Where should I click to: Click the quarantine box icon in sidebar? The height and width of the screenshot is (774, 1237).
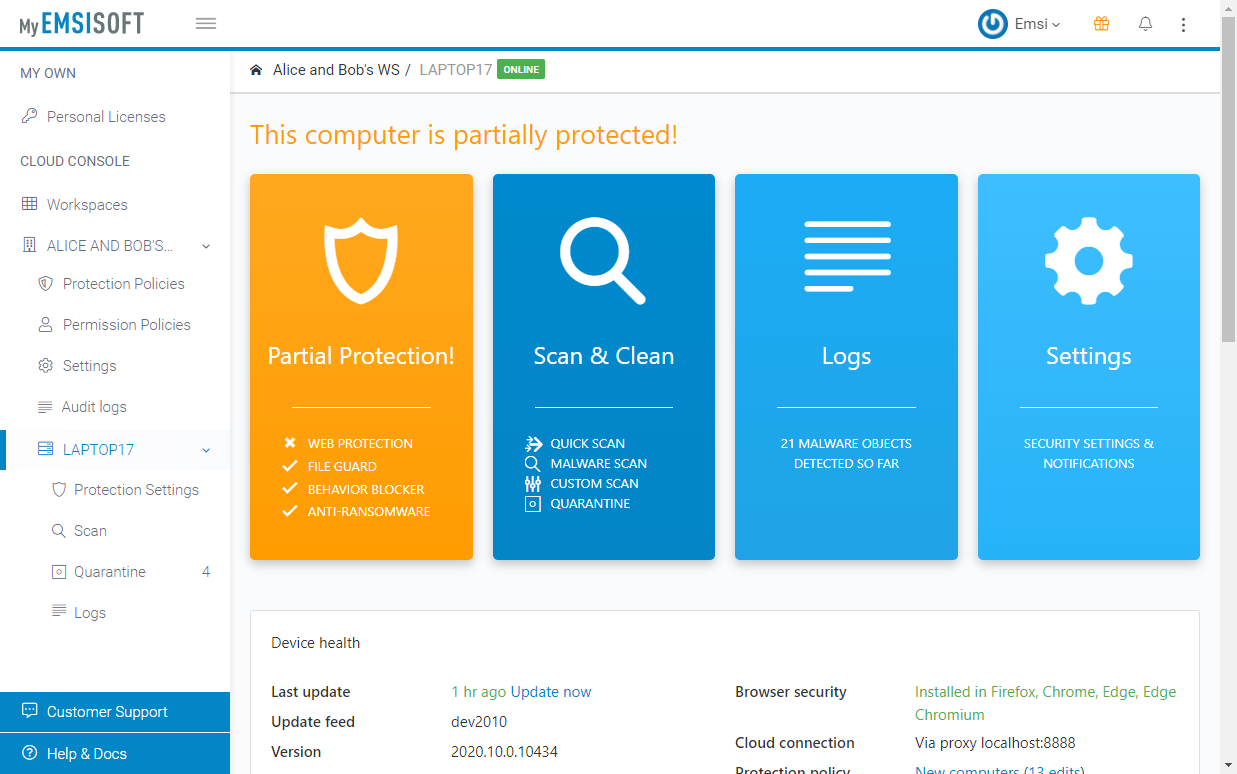point(58,572)
